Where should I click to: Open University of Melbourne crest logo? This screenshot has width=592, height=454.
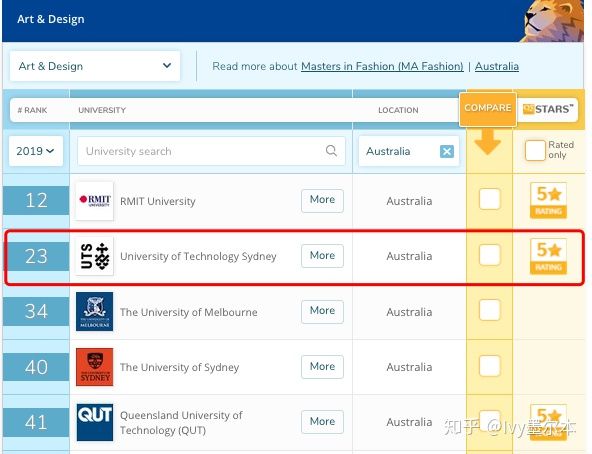94,312
